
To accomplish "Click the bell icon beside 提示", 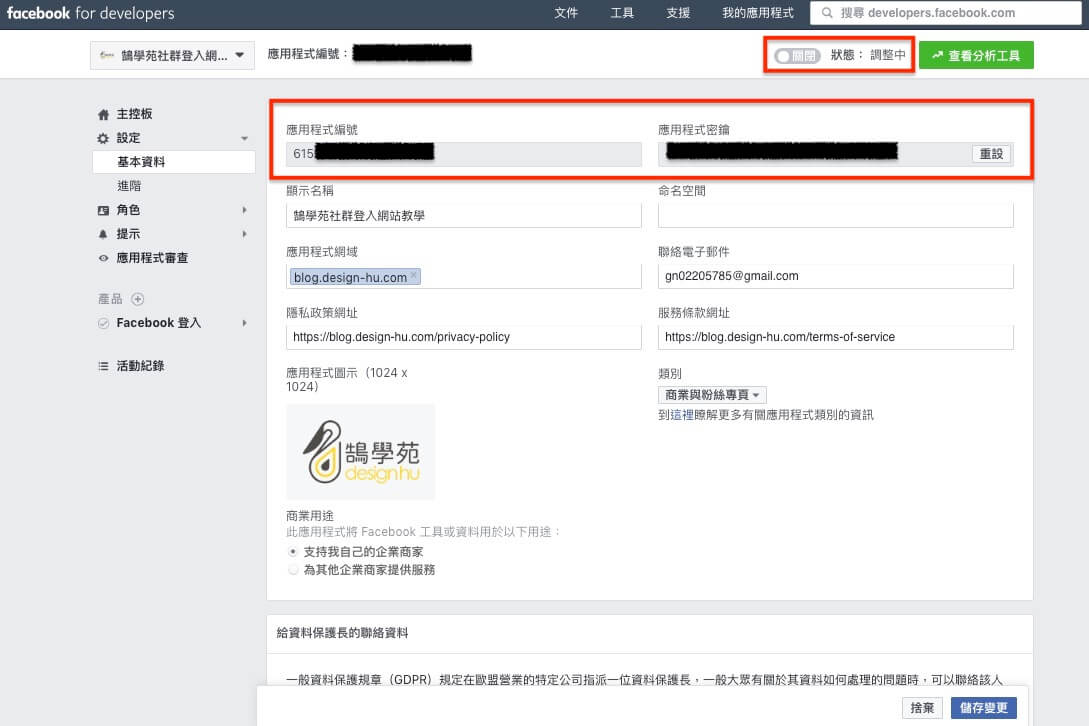I will [x=103, y=234].
